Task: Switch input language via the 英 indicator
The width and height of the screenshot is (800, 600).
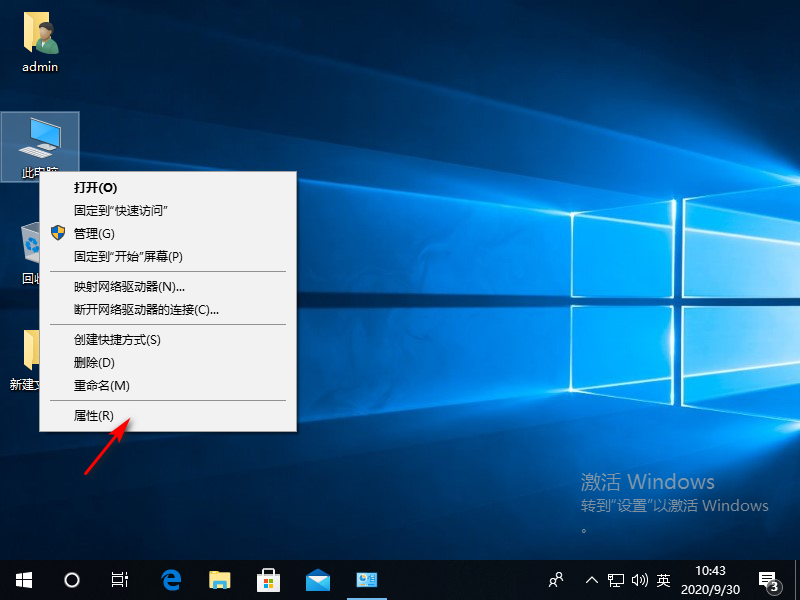Action: [x=662, y=580]
